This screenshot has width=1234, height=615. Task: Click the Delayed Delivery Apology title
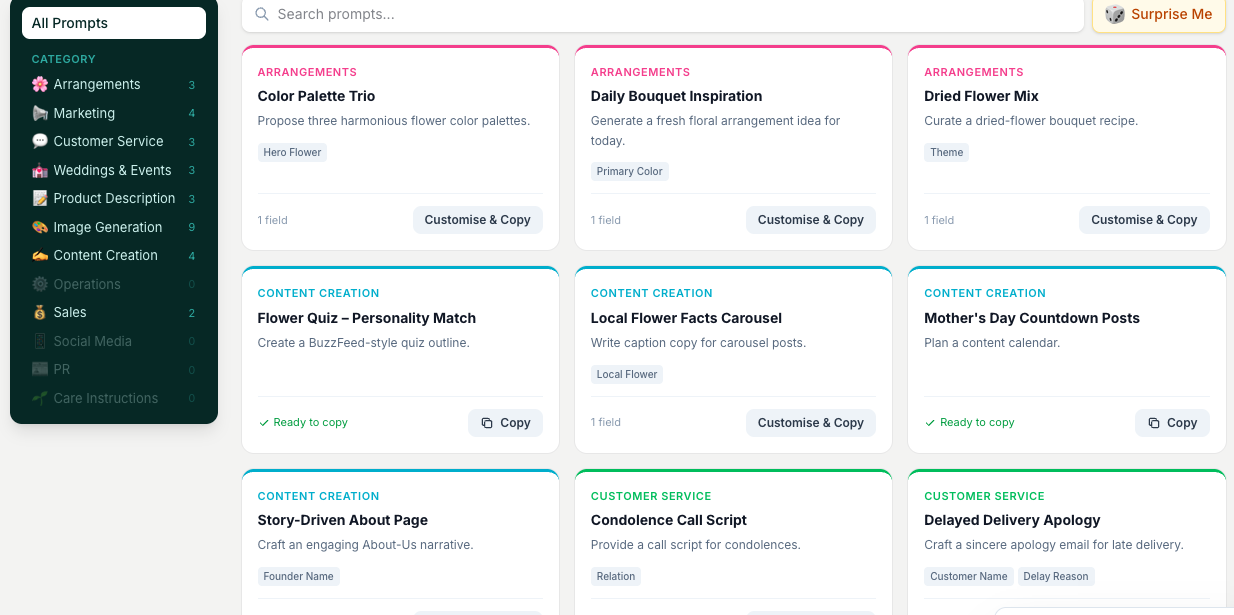(x=1012, y=520)
